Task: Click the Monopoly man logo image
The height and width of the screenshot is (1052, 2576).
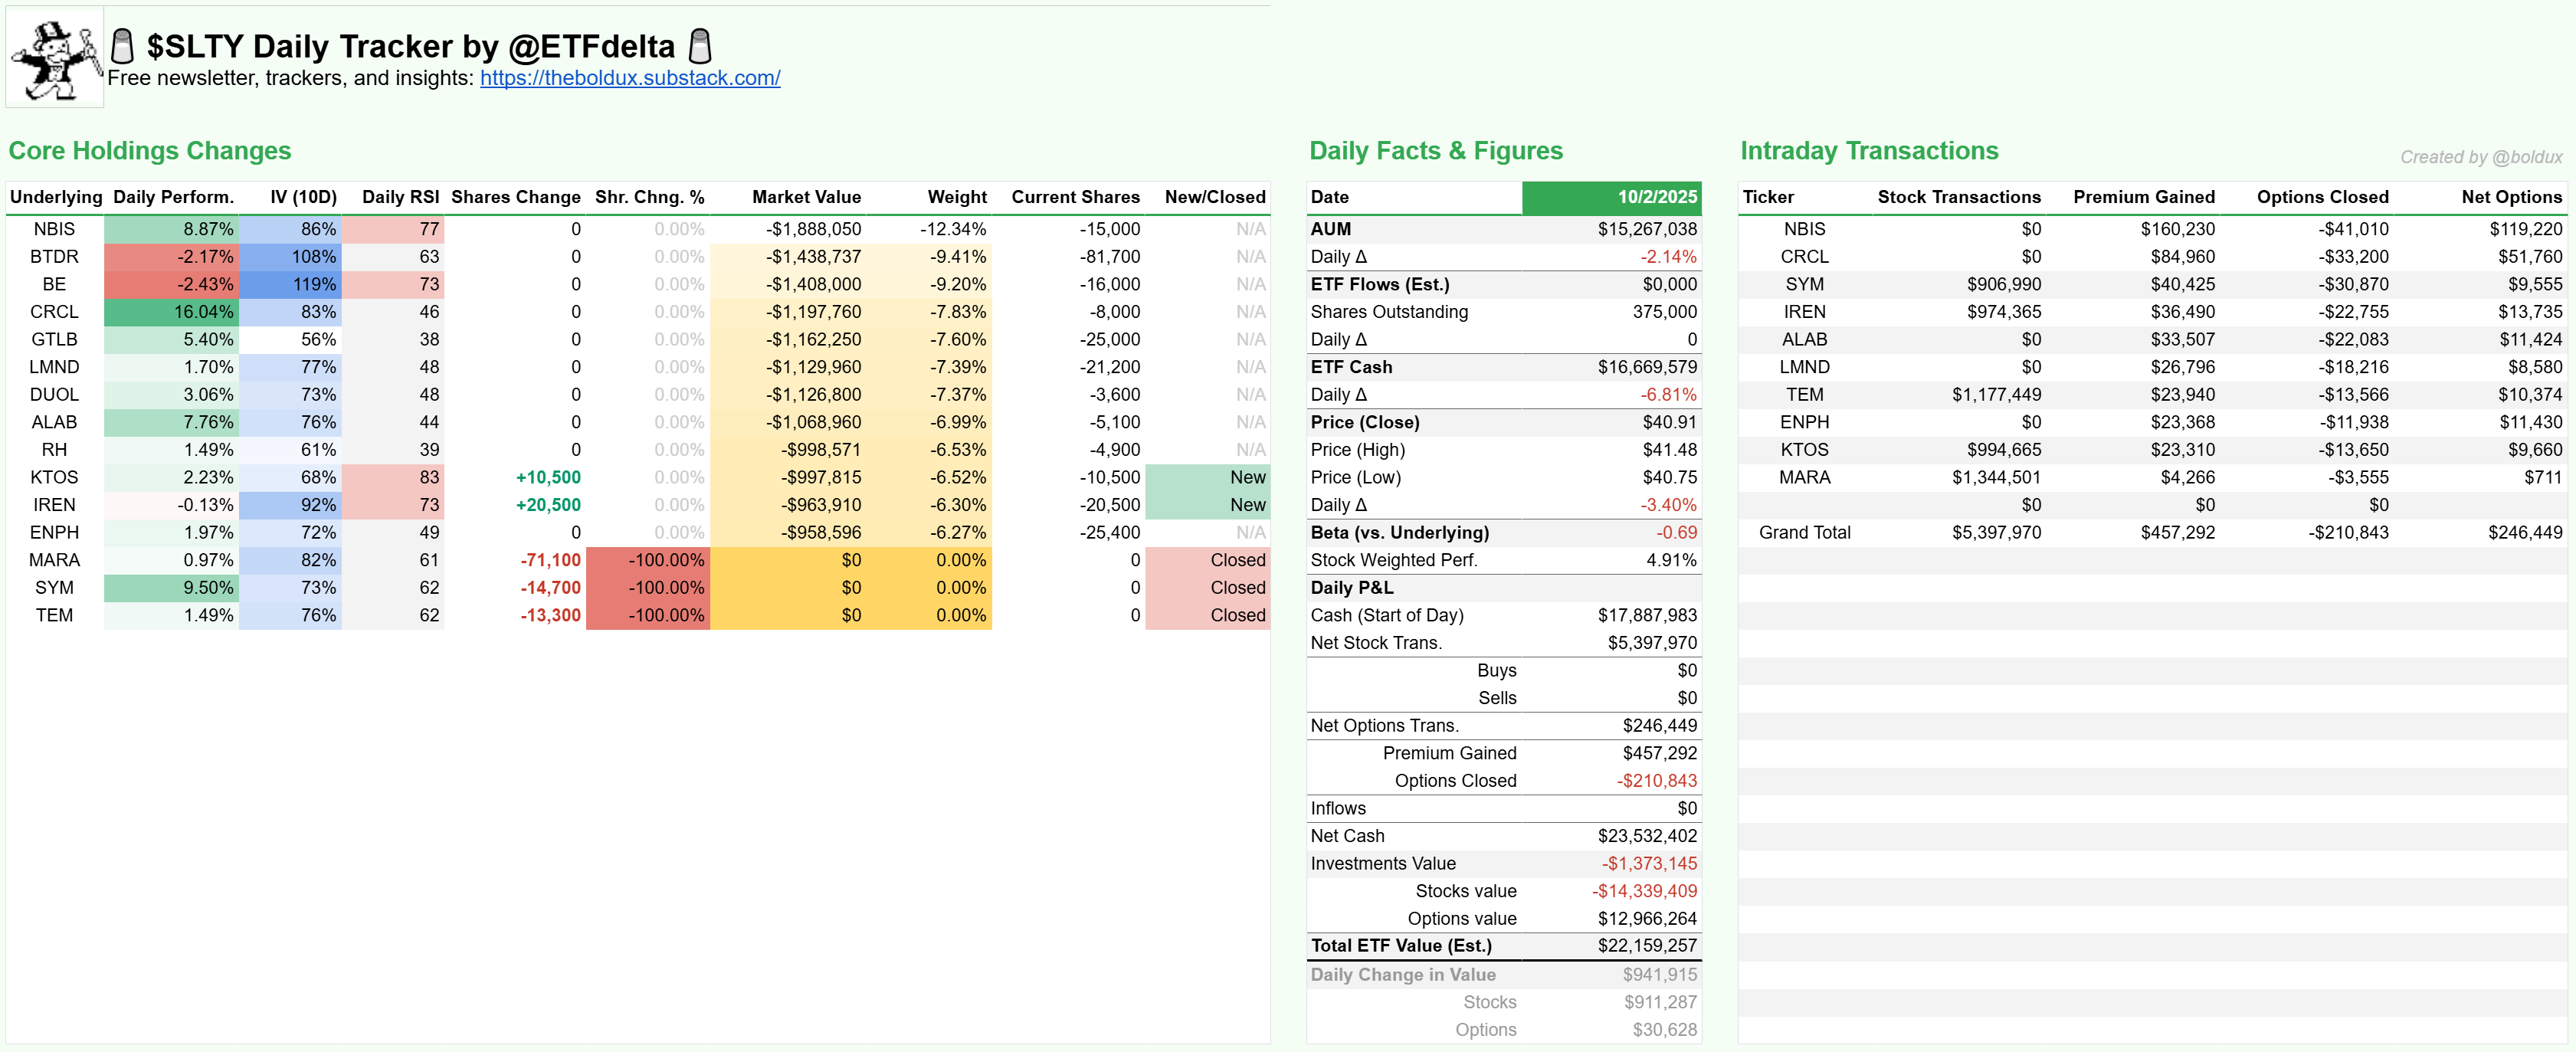Action: [x=55, y=58]
